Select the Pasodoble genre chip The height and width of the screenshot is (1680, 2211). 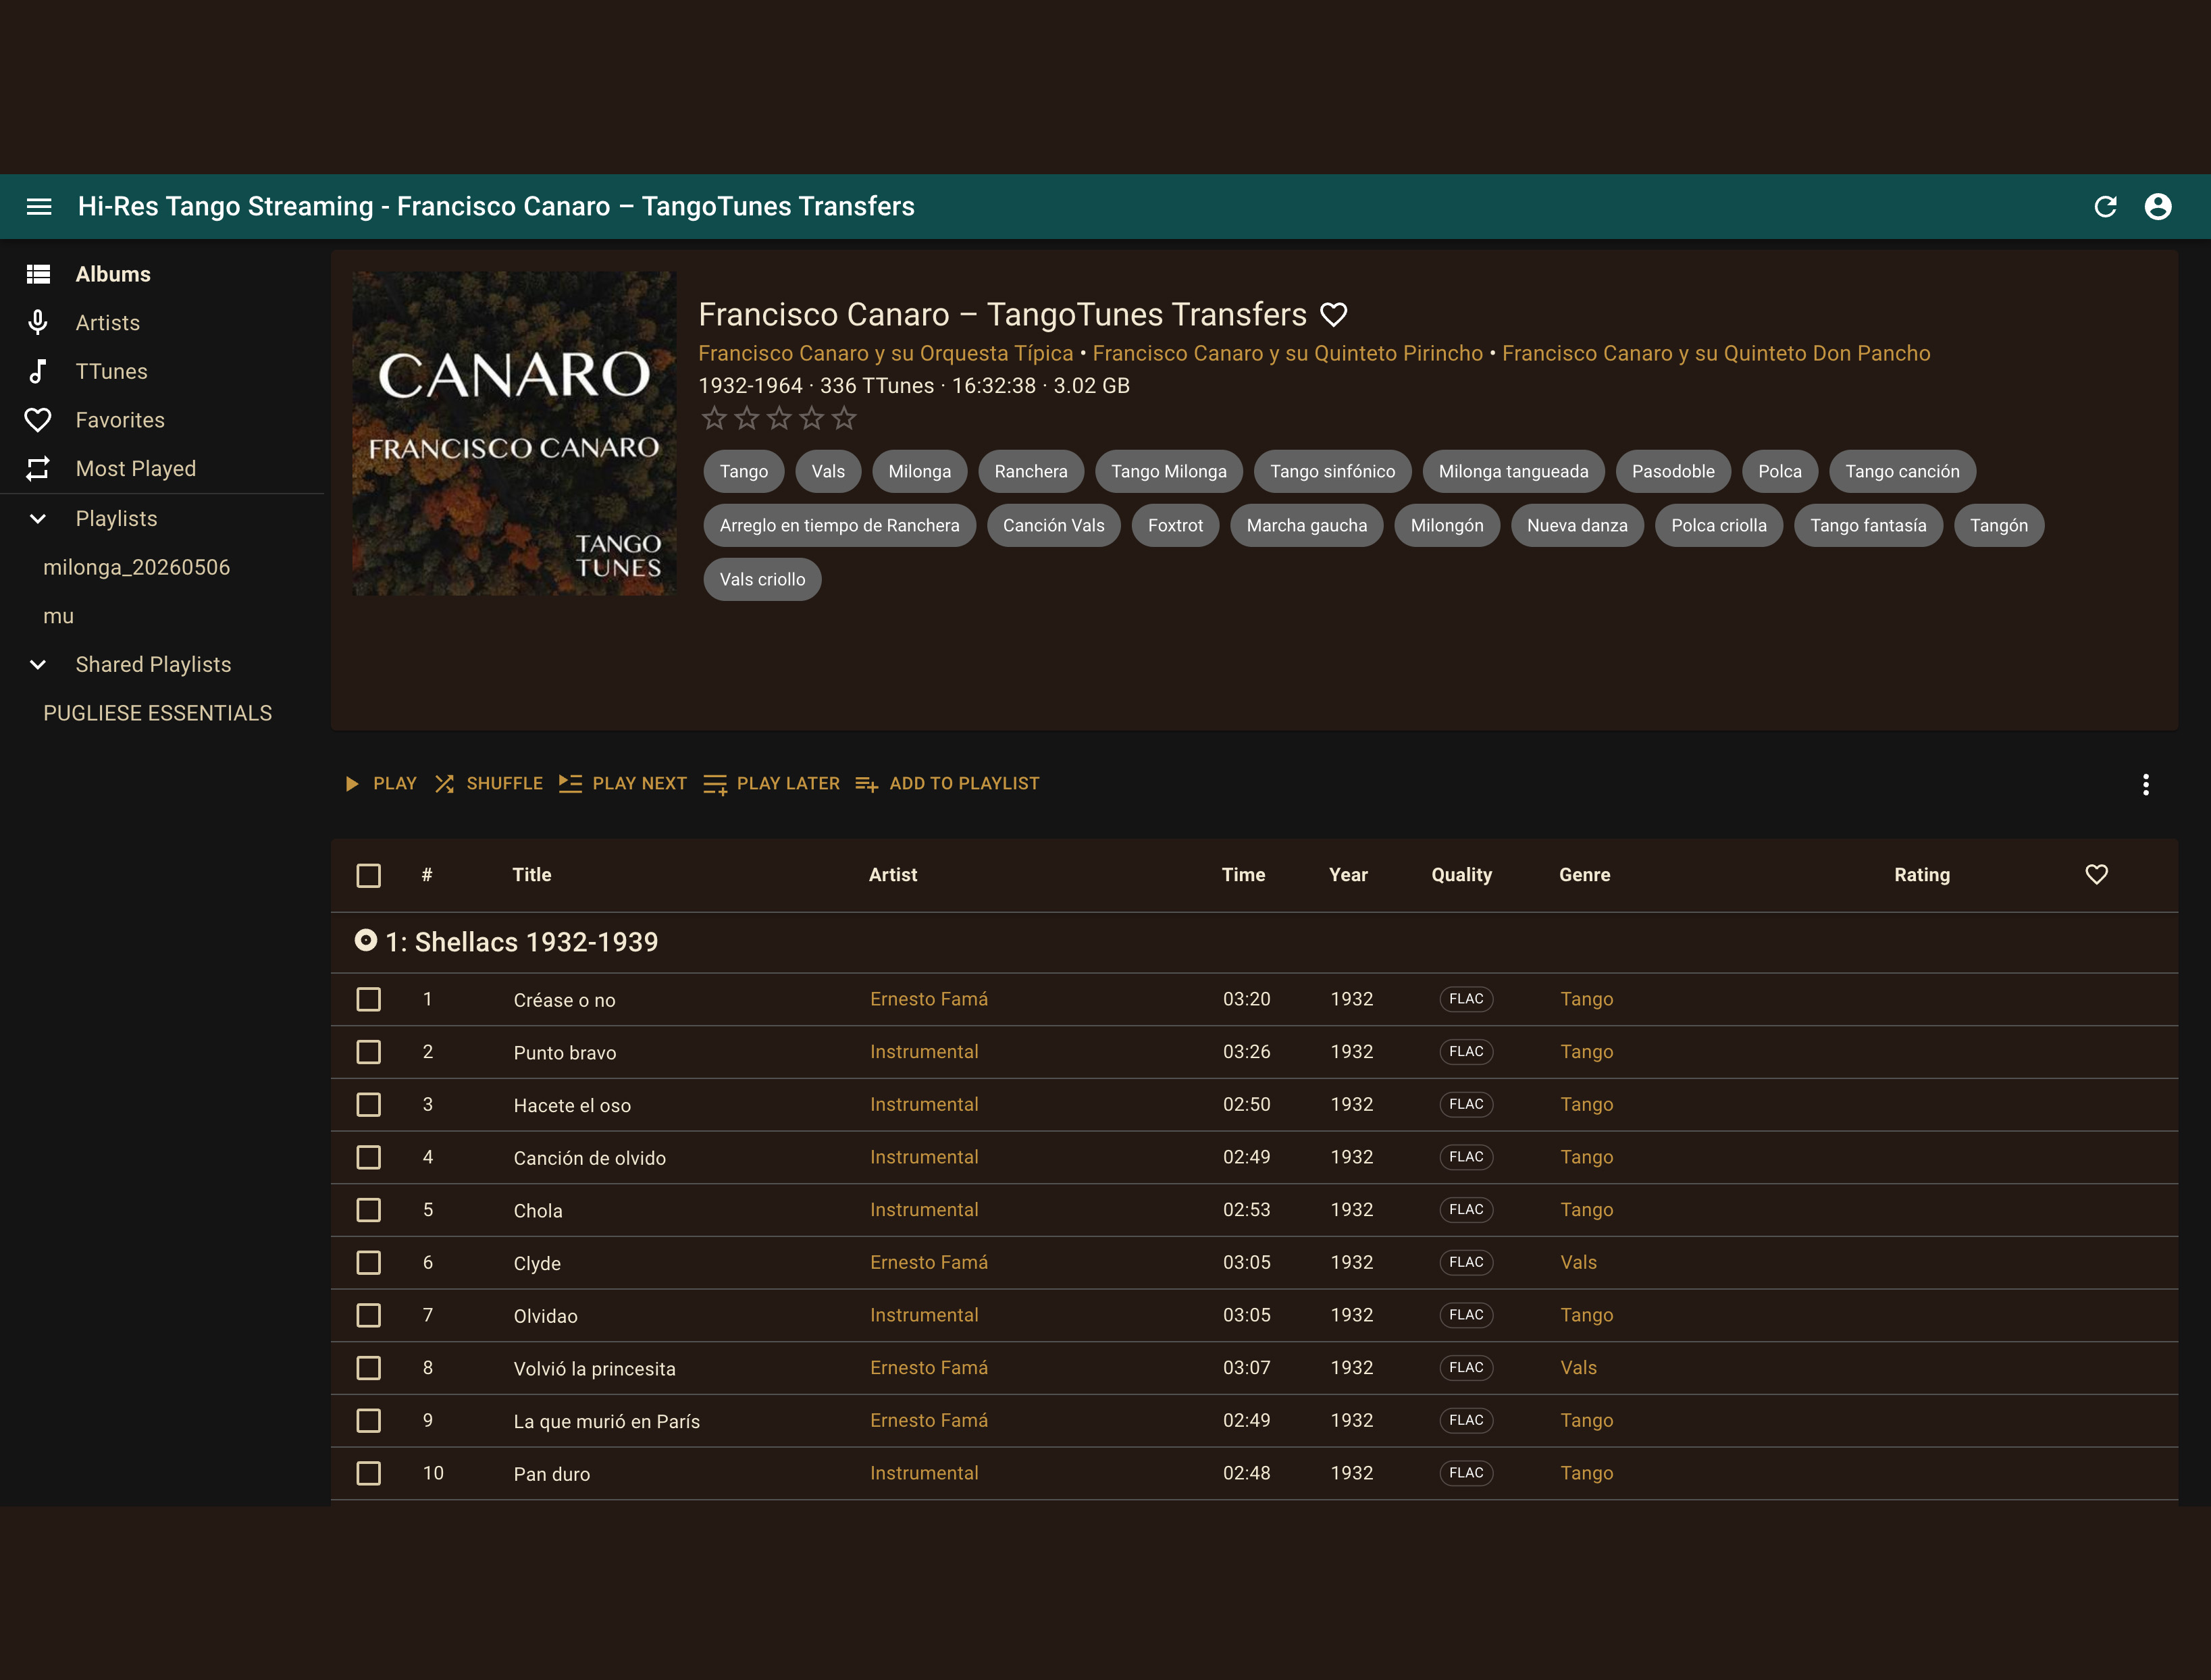click(x=1674, y=471)
